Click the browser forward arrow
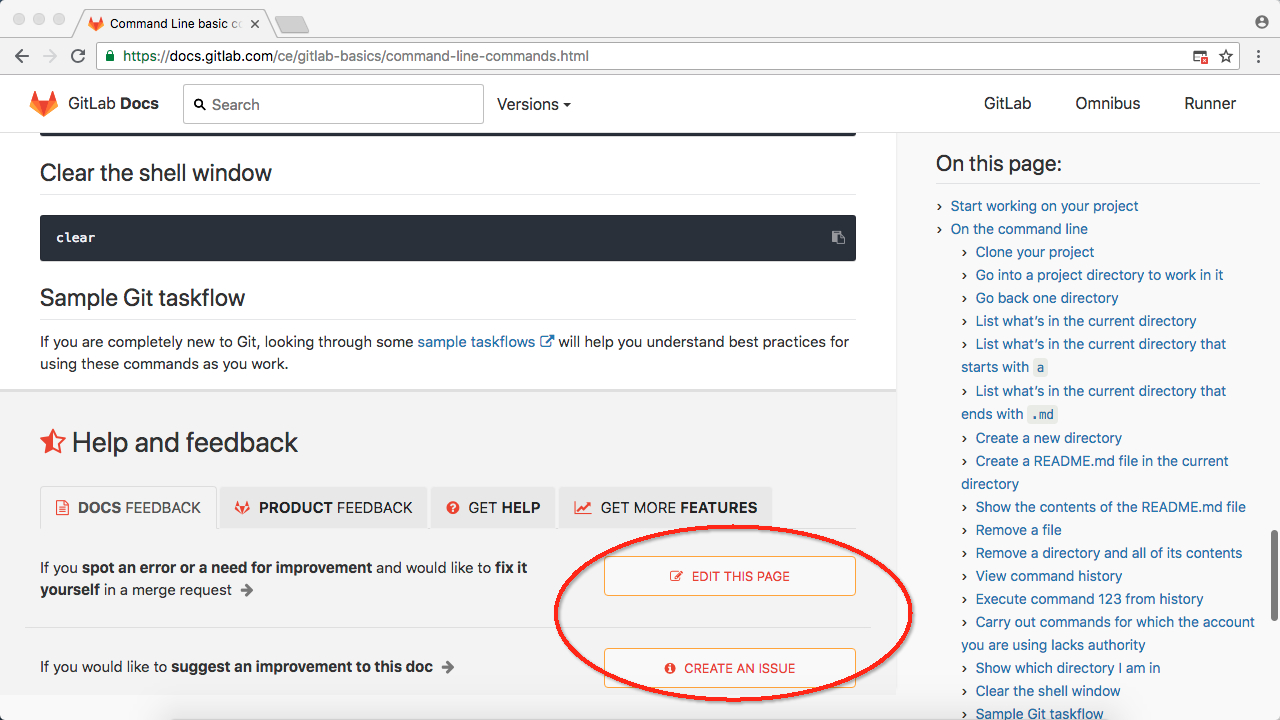Image resolution: width=1280 pixels, height=720 pixels. point(50,56)
